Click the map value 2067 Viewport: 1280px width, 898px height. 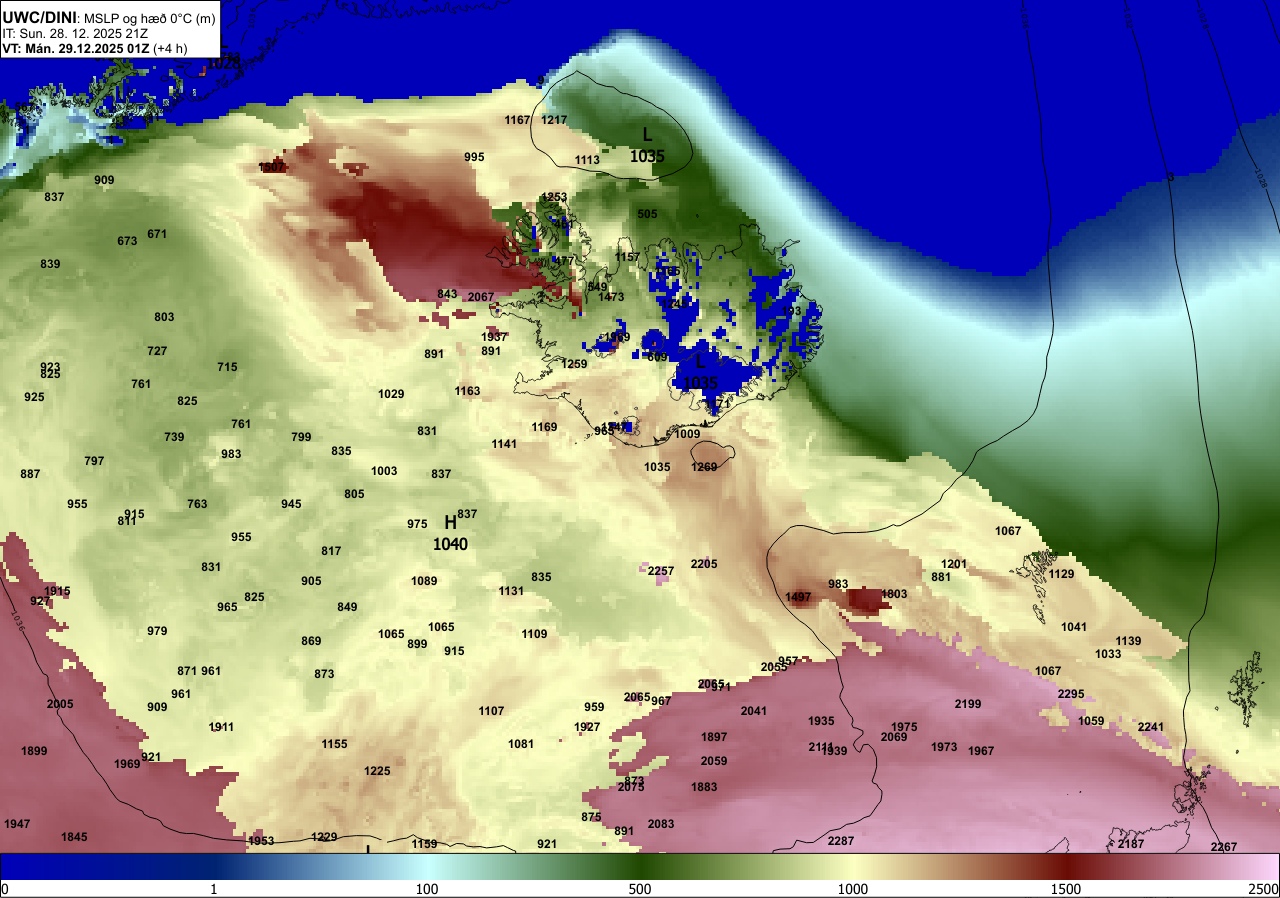[x=481, y=297]
